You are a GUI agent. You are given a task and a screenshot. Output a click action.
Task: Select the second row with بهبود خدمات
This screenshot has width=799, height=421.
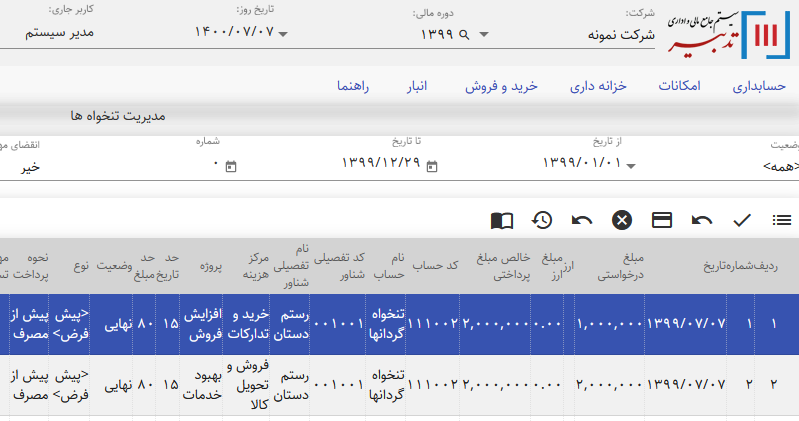coord(400,384)
